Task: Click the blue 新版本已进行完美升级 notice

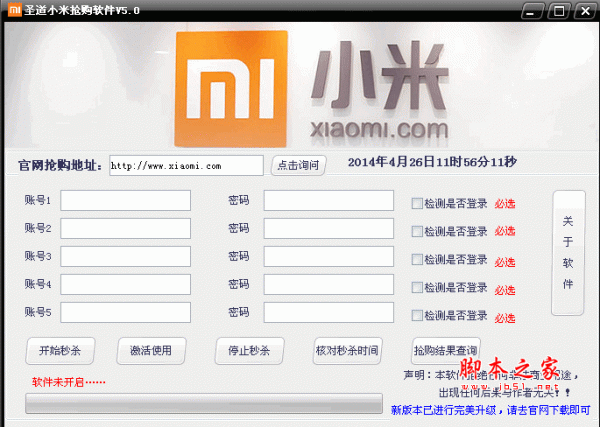Action: (x=490, y=410)
